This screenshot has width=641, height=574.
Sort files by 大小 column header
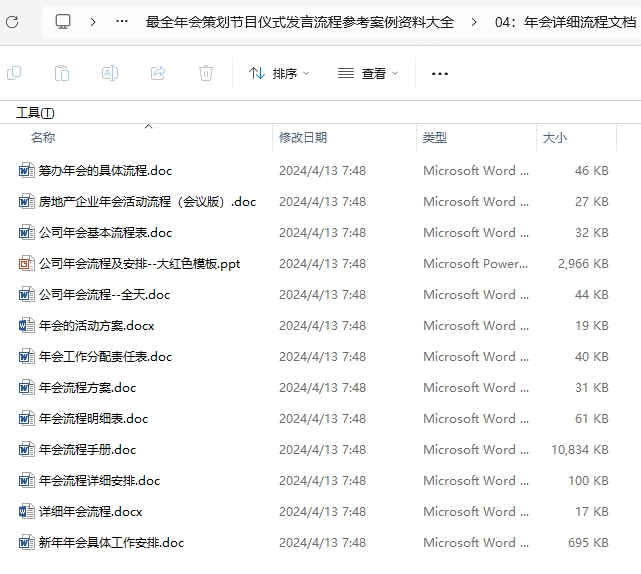pos(554,138)
